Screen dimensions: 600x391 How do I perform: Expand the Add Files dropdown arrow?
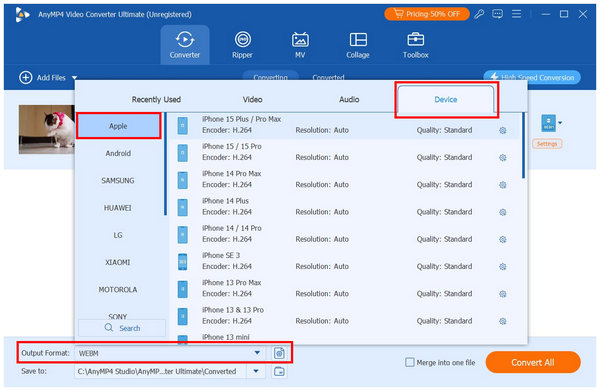(x=74, y=78)
